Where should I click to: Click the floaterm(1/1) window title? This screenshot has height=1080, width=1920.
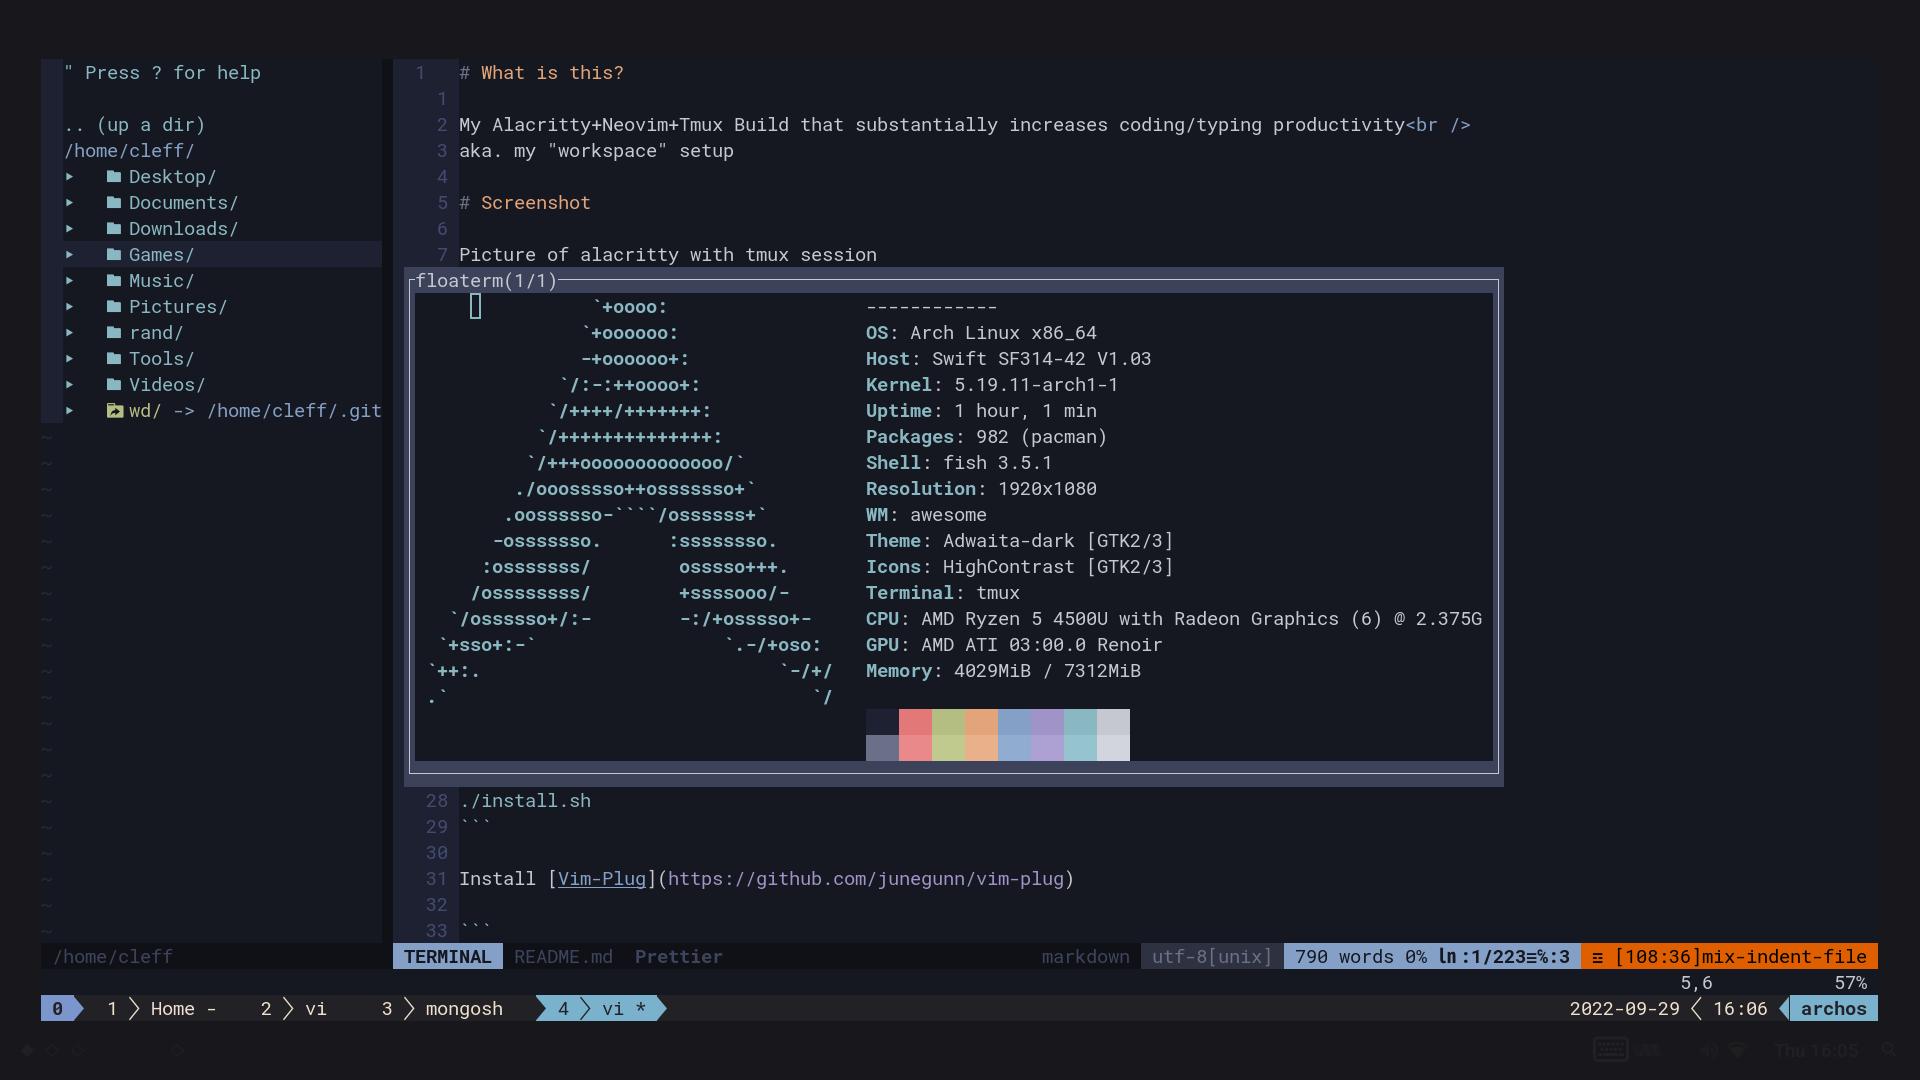coord(486,281)
